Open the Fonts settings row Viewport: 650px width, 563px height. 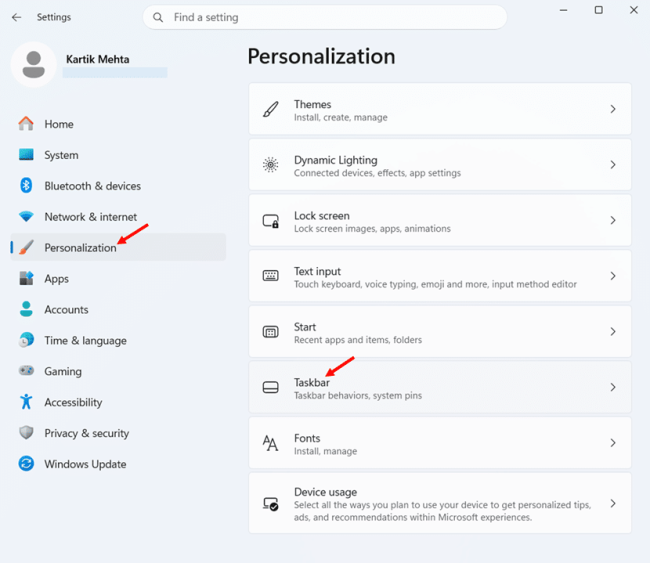(x=440, y=443)
